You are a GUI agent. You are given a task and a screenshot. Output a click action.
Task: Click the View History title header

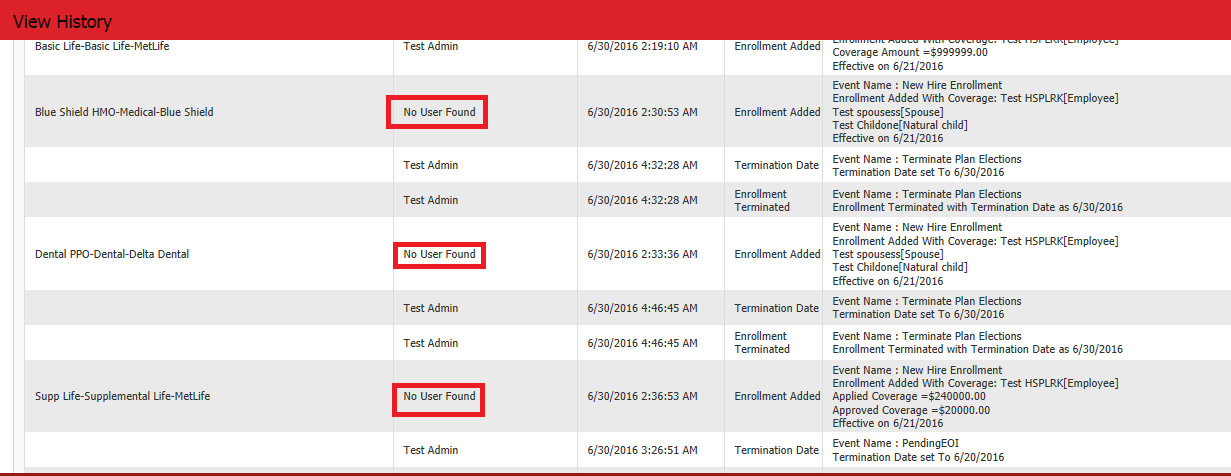tap(62, 22)
